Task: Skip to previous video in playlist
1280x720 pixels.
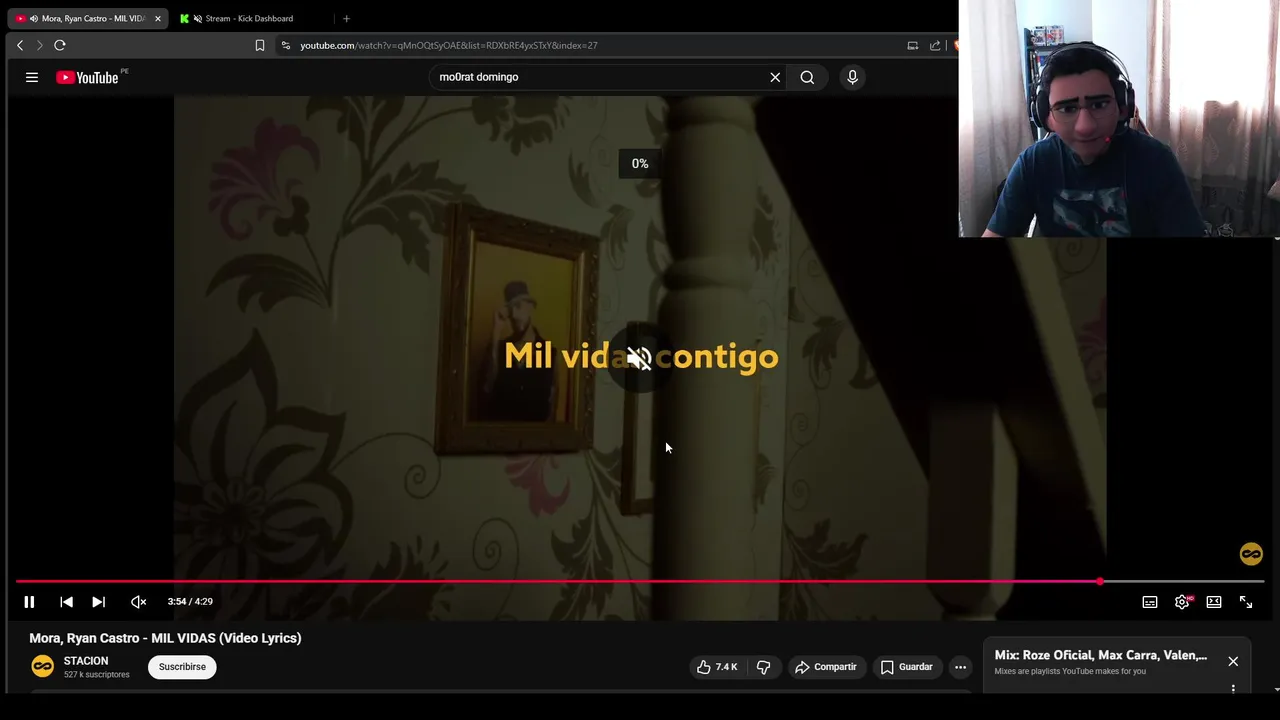Action: (66, 602)
